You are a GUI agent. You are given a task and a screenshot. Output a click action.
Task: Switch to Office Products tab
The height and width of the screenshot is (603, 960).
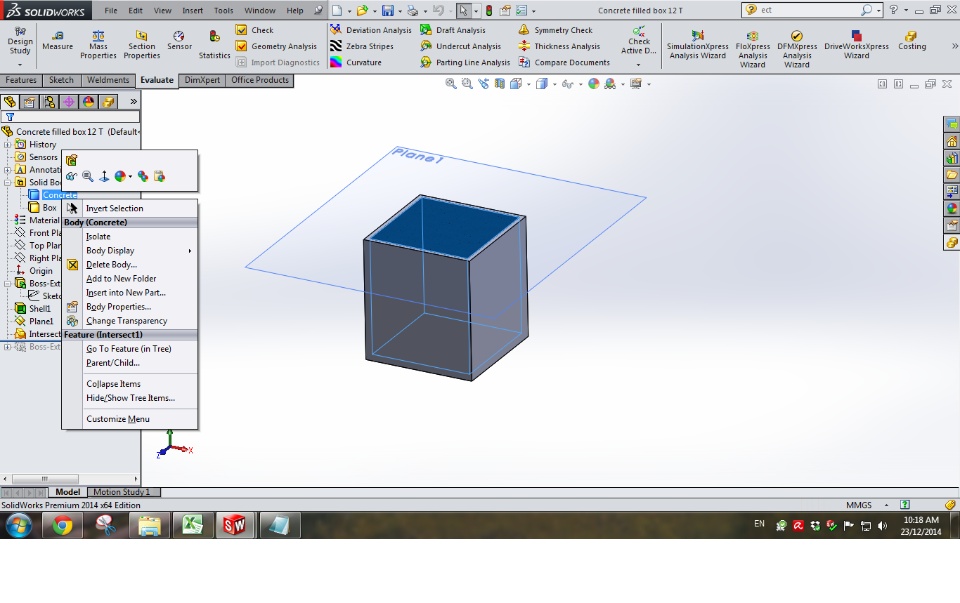point(260,80)
